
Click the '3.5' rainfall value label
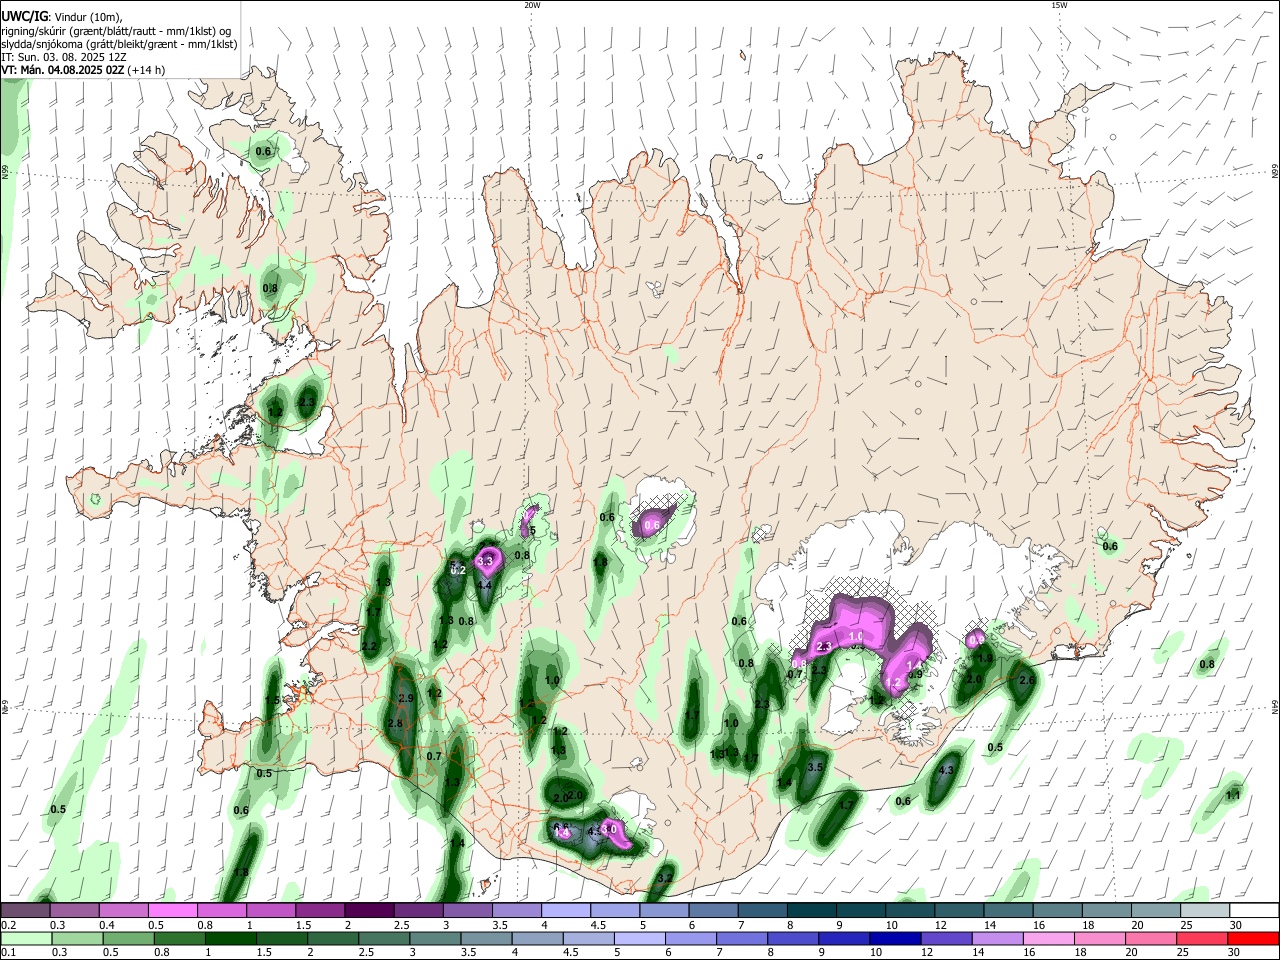click(x=815, y=767)
